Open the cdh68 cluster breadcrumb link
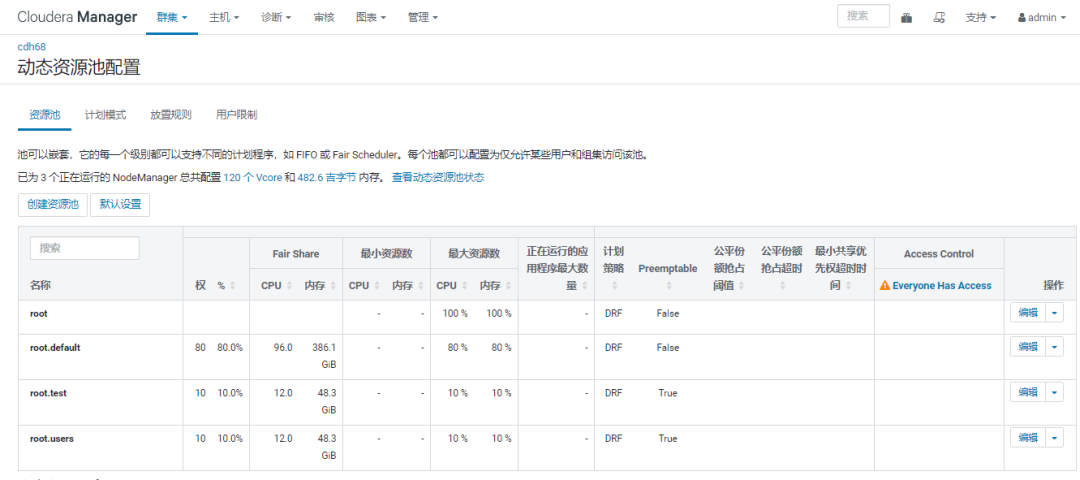This screenshot has height=480, width=1080. [31, 47]
